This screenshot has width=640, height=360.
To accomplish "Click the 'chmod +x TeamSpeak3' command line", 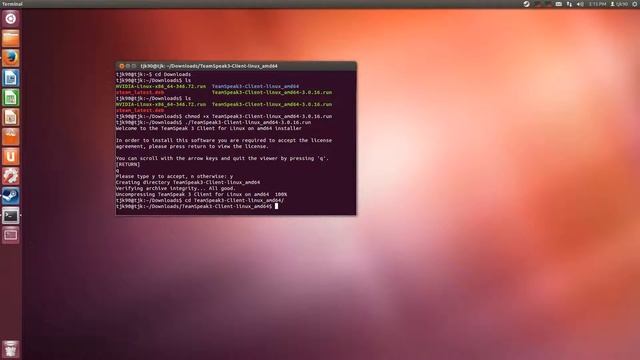I will [224, 116].
